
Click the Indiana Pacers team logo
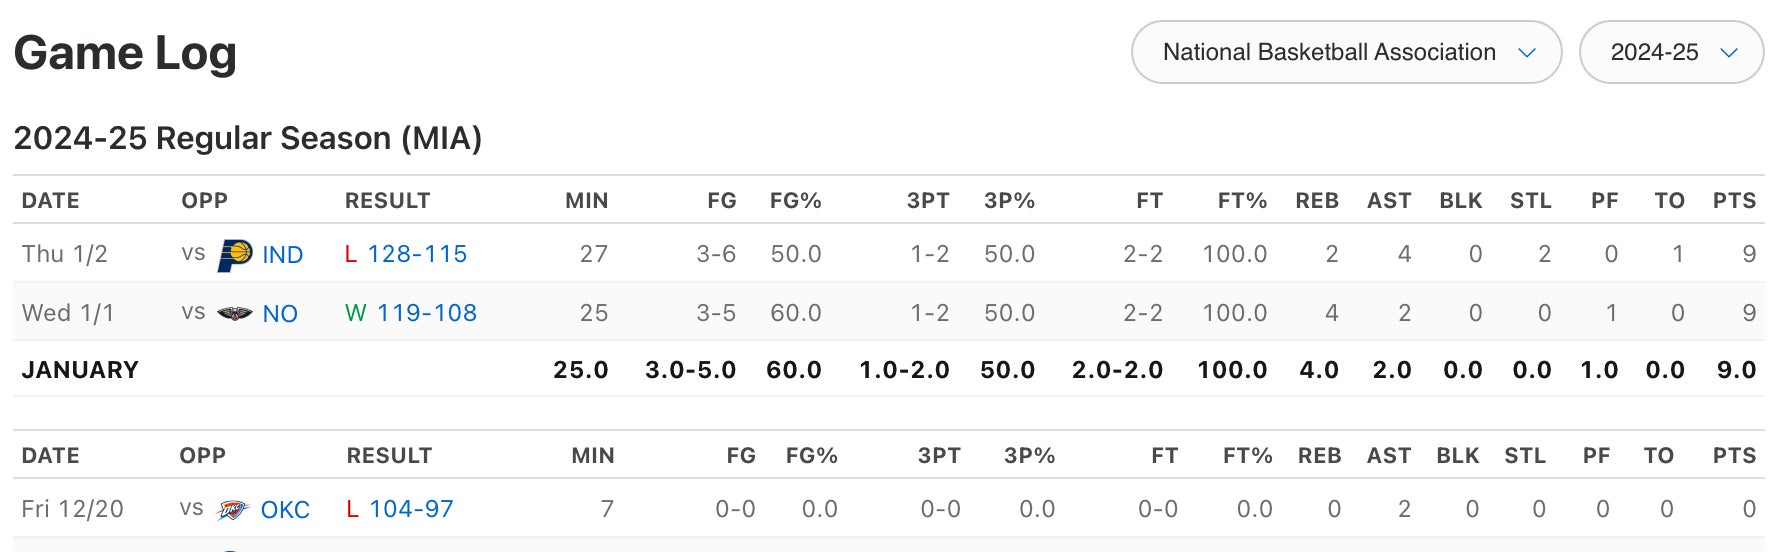coord(235,254)
